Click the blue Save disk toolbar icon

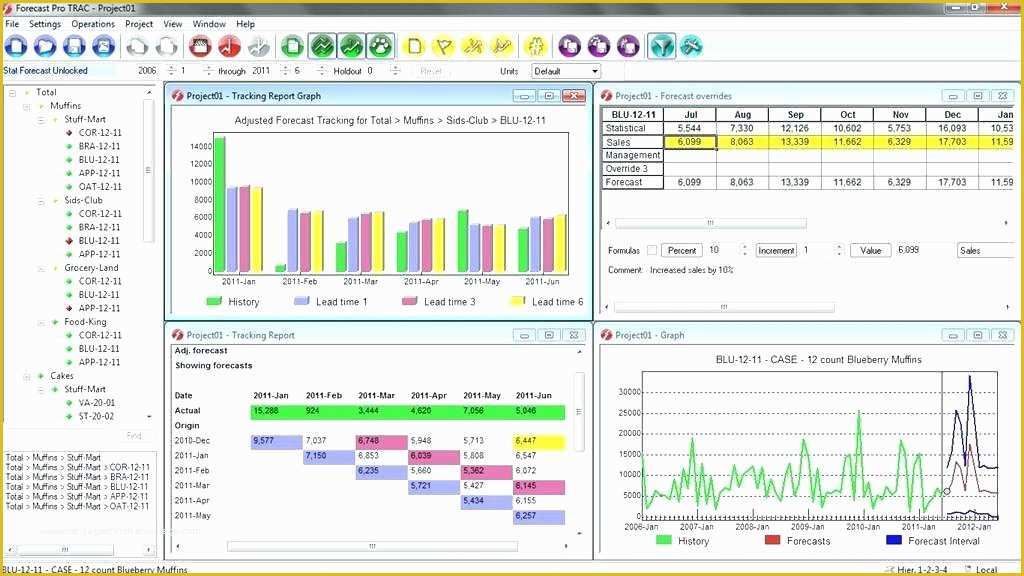[x=74, y=46]
